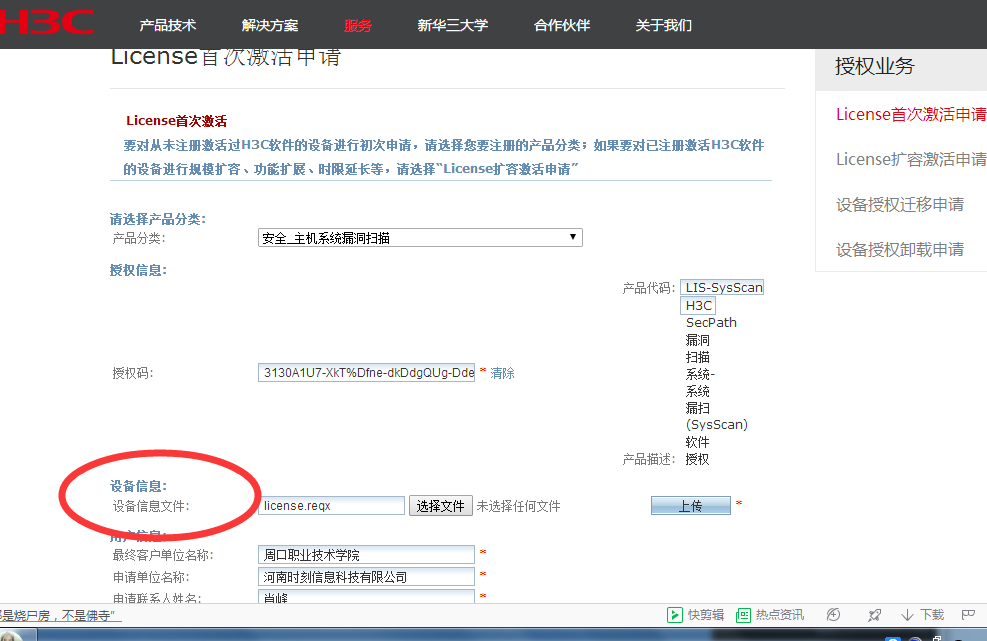Click the browser doctor plus icon in status bar

pyautogui.click(x=833, y=615)
